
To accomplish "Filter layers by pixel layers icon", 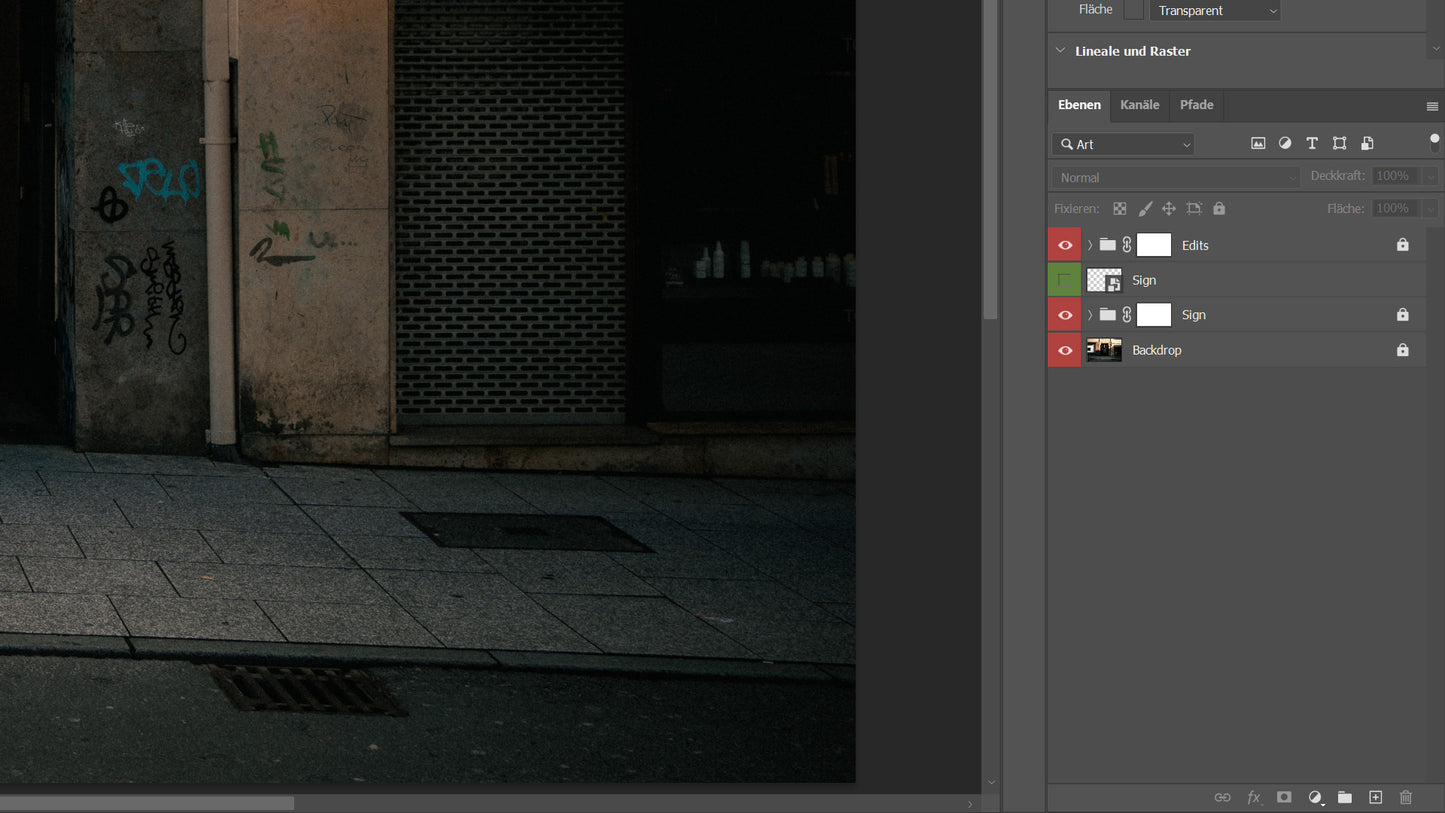I will [x=1258, y=144].
